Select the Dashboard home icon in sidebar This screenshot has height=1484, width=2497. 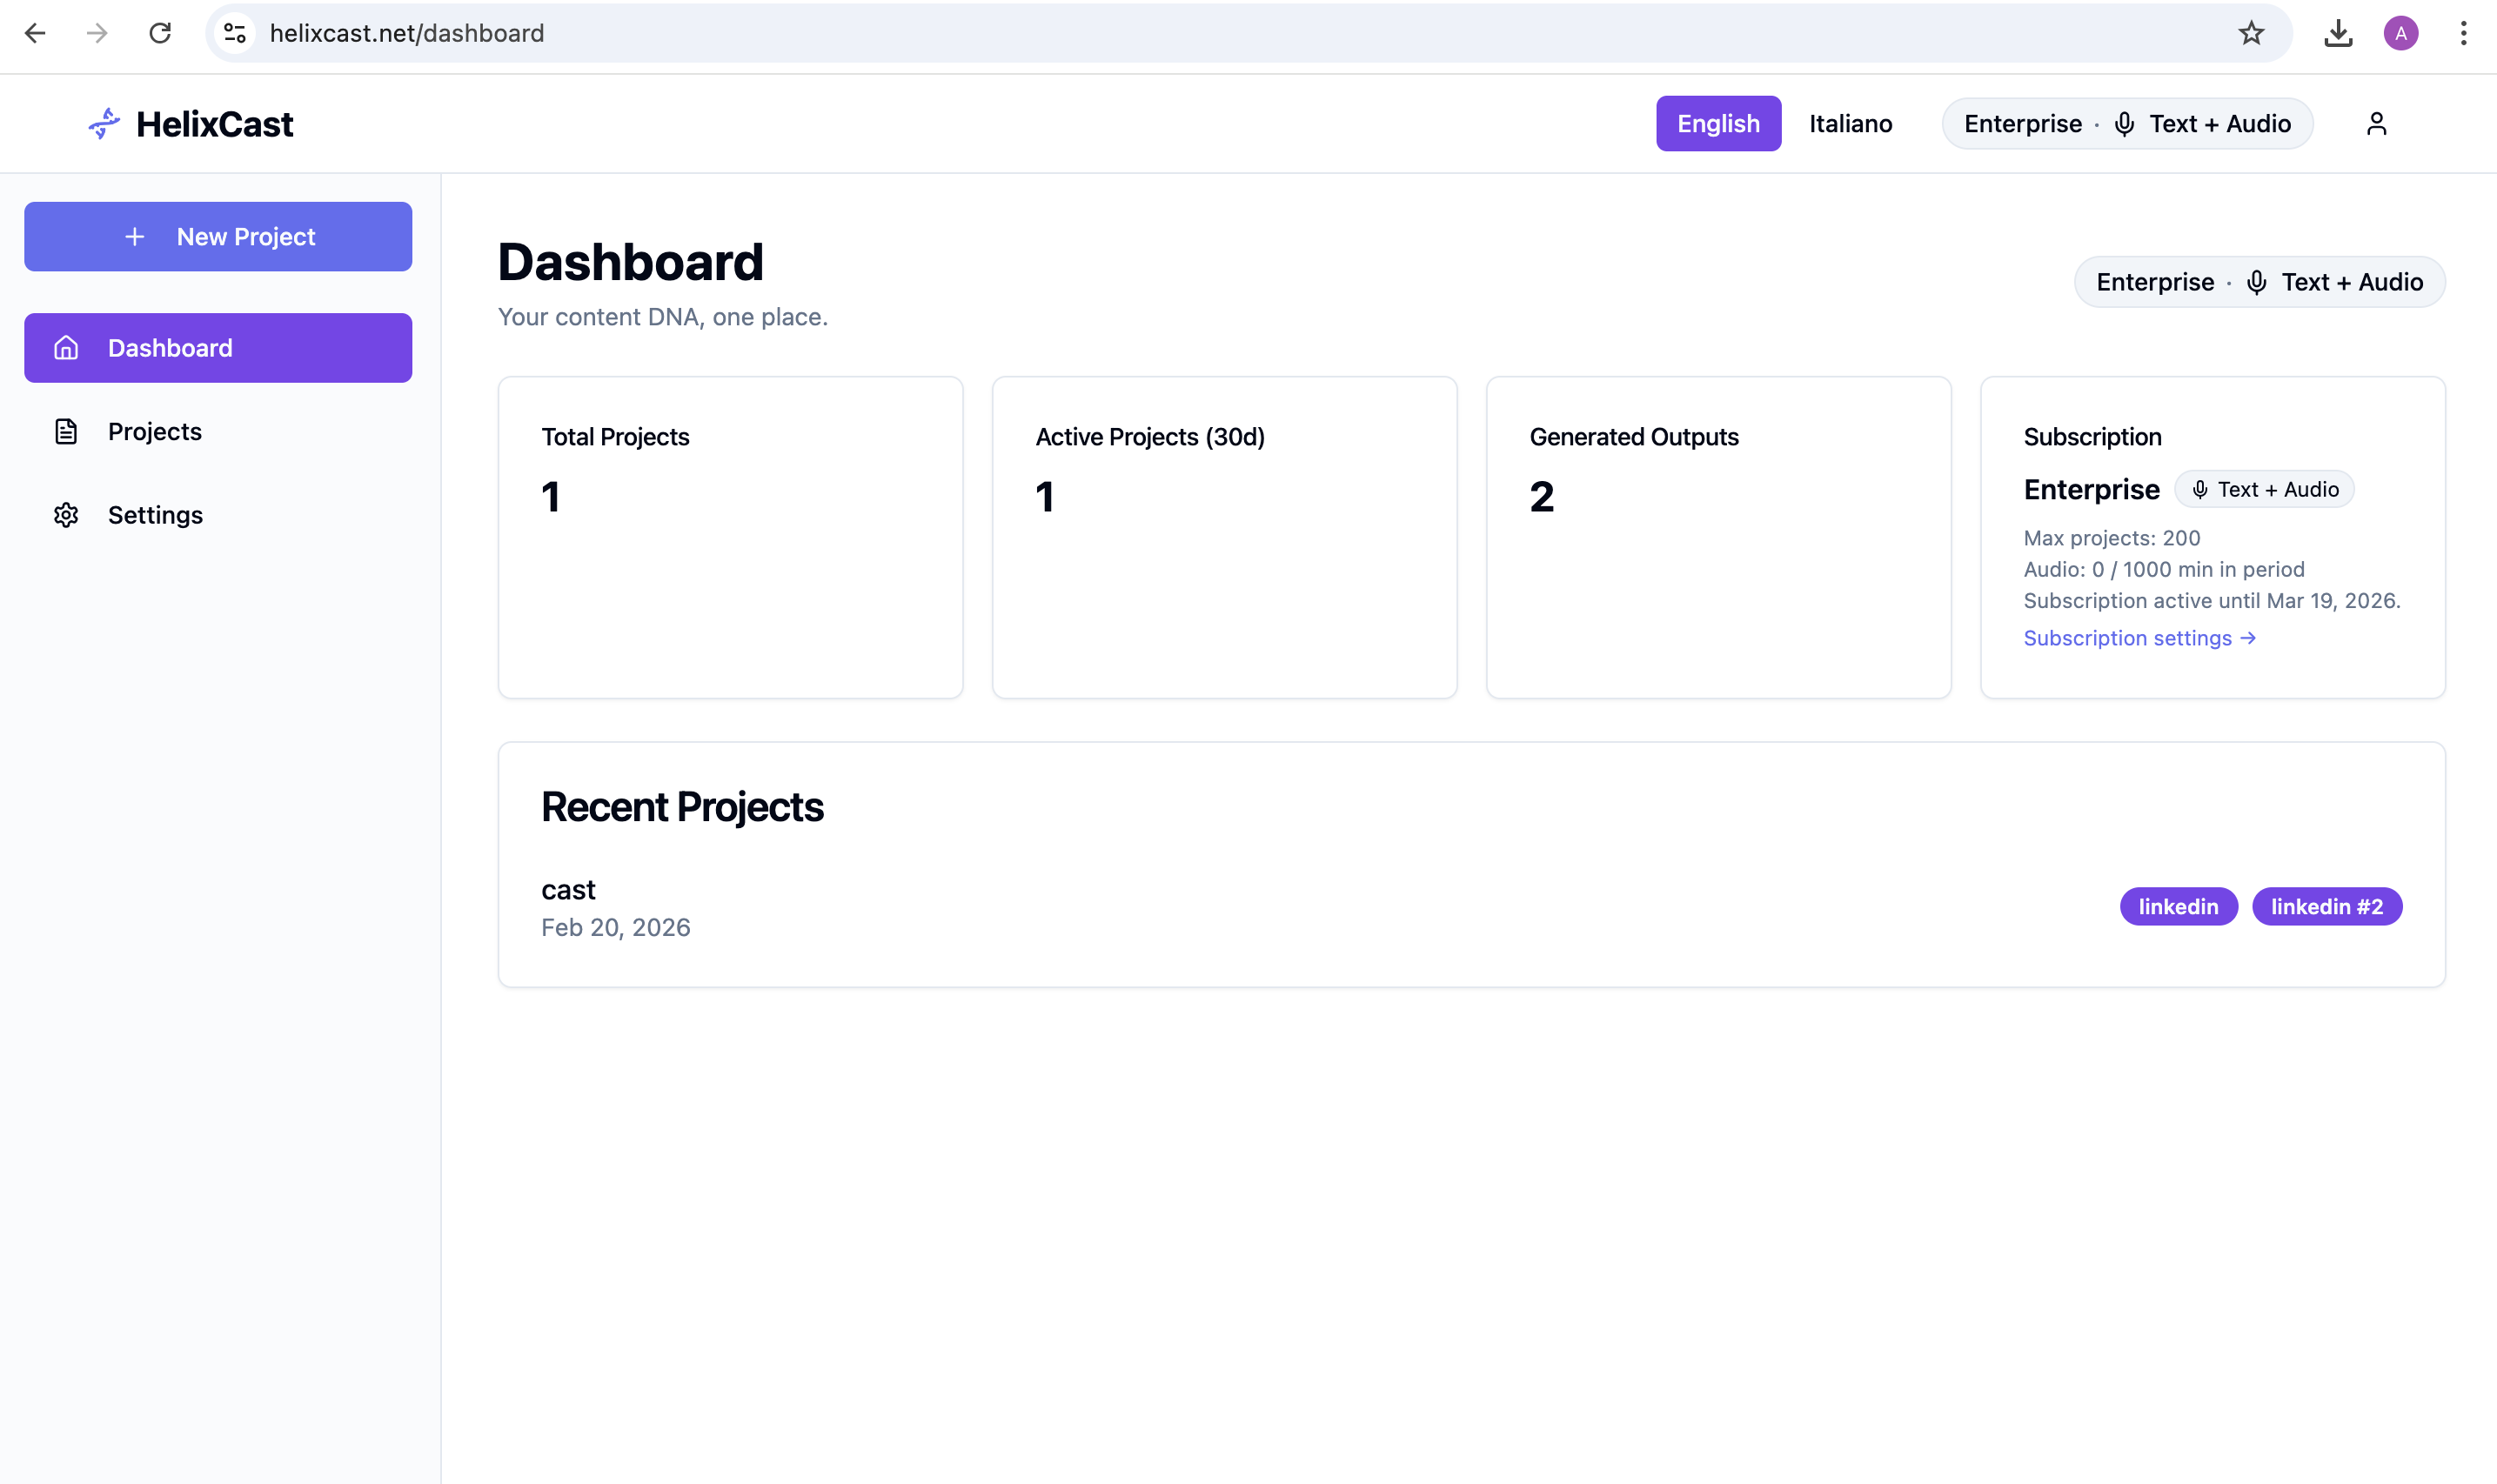(64, 347)
